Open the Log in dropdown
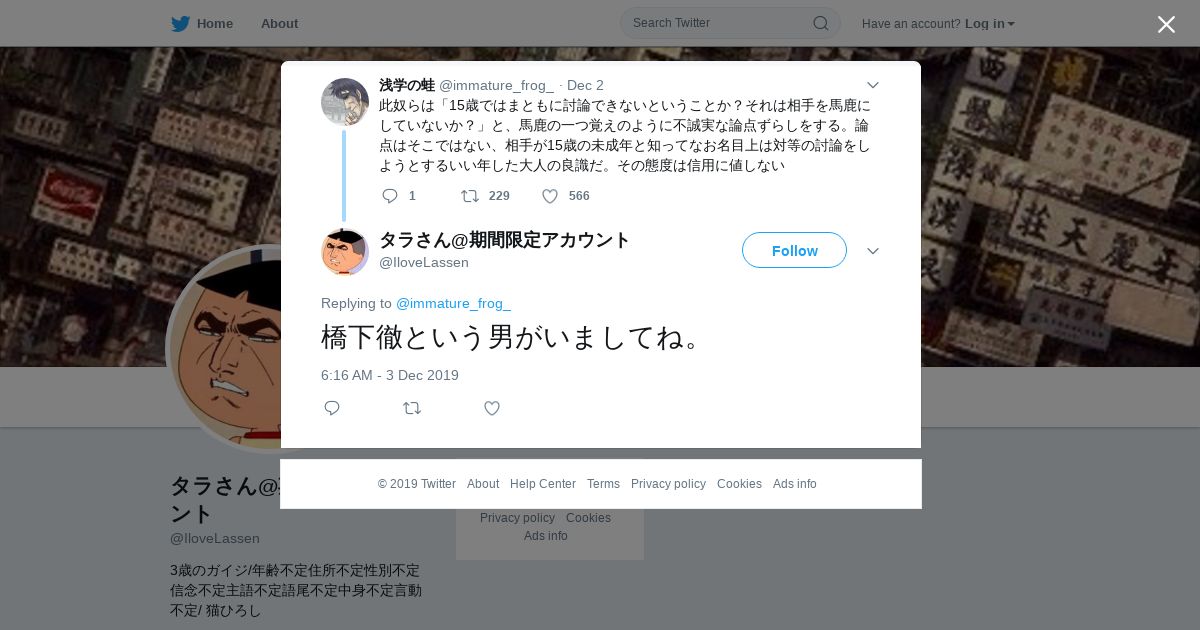Image resolution: width=1200 pixels, height=630 pixels. point(989,23)
